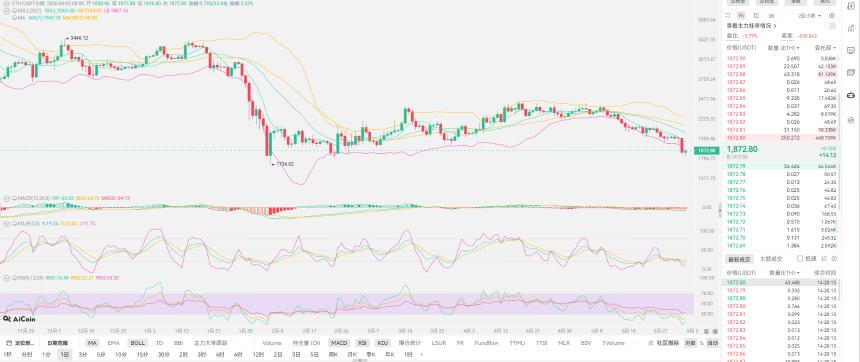Image resolution: width=860 pixels, height=362 pixels.
Task: Click the TVolume indicator
Action: coord(613,343)
